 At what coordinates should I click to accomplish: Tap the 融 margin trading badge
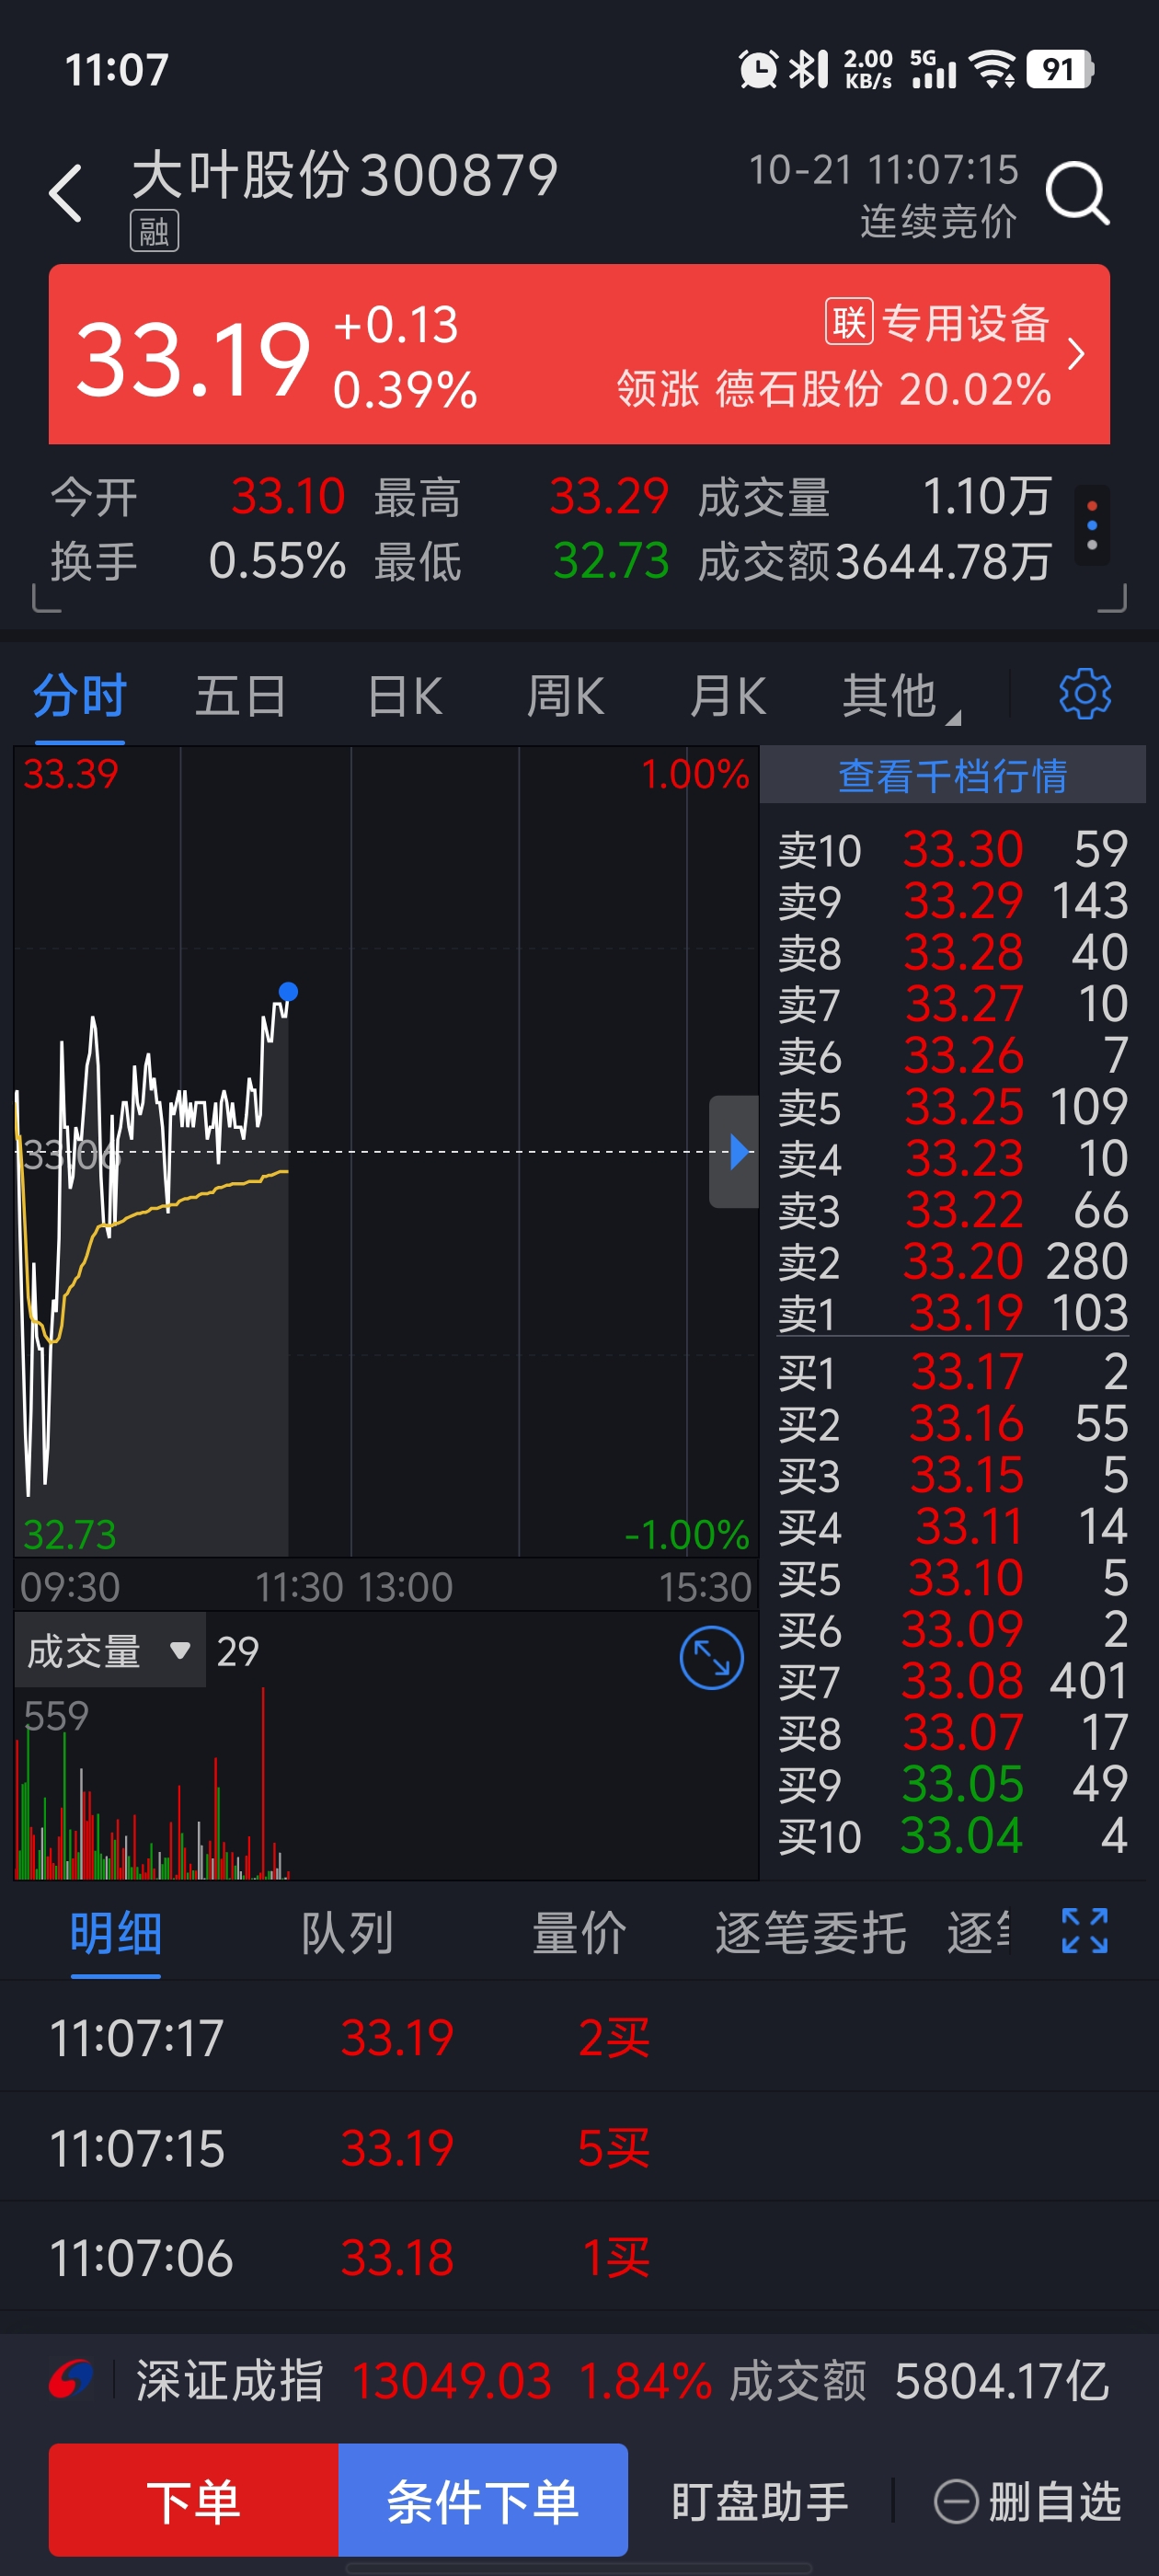click(154, 232)
